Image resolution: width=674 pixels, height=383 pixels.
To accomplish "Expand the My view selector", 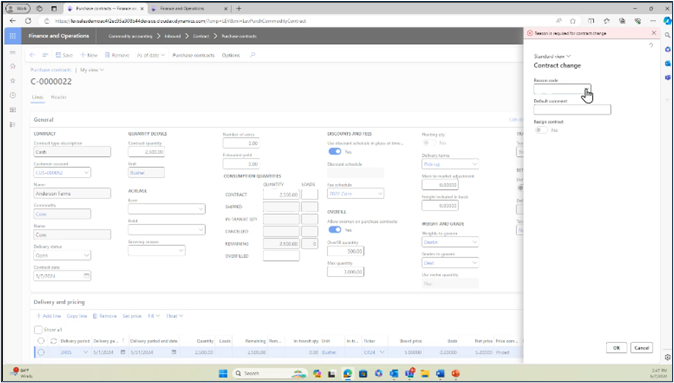I will (92, 70).
